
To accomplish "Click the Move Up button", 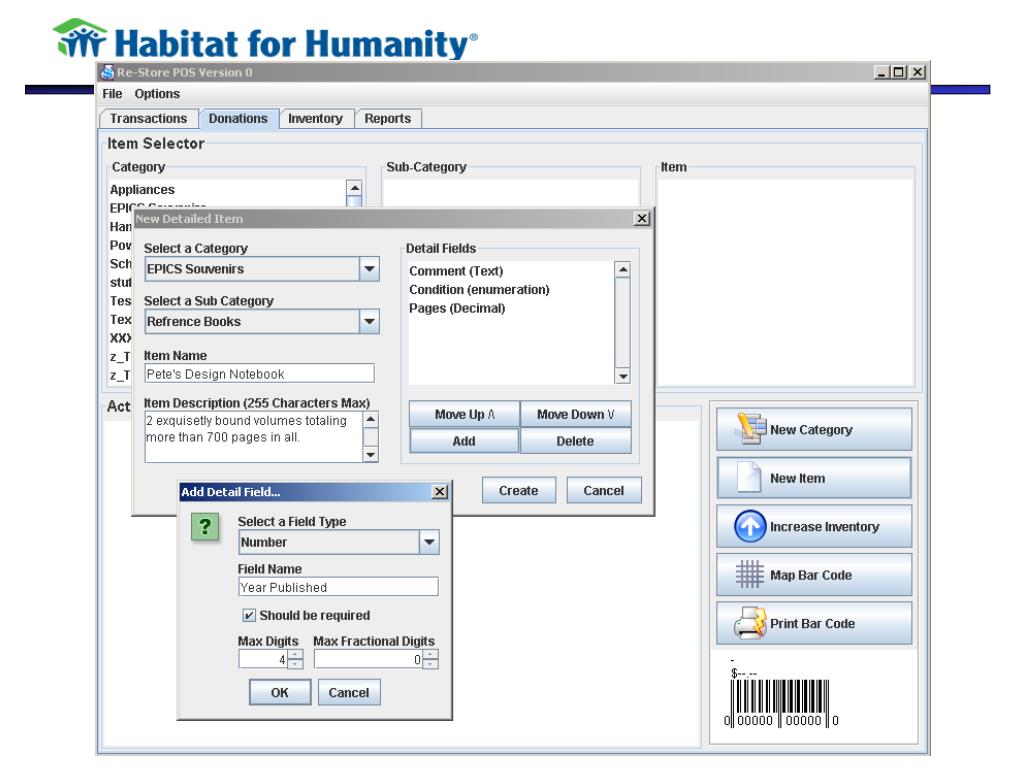I will click(464, 414).
